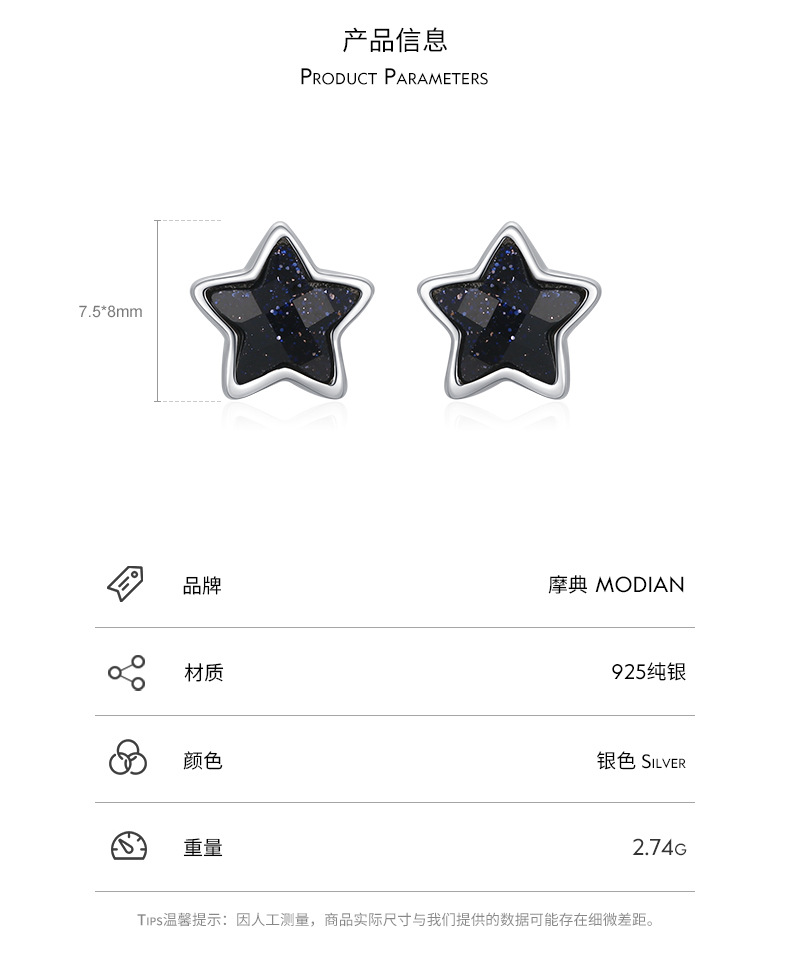Viewport: 790px width, 975px height.
Task: Click the Product Parameters subtitle
Action: coord(394,77)
